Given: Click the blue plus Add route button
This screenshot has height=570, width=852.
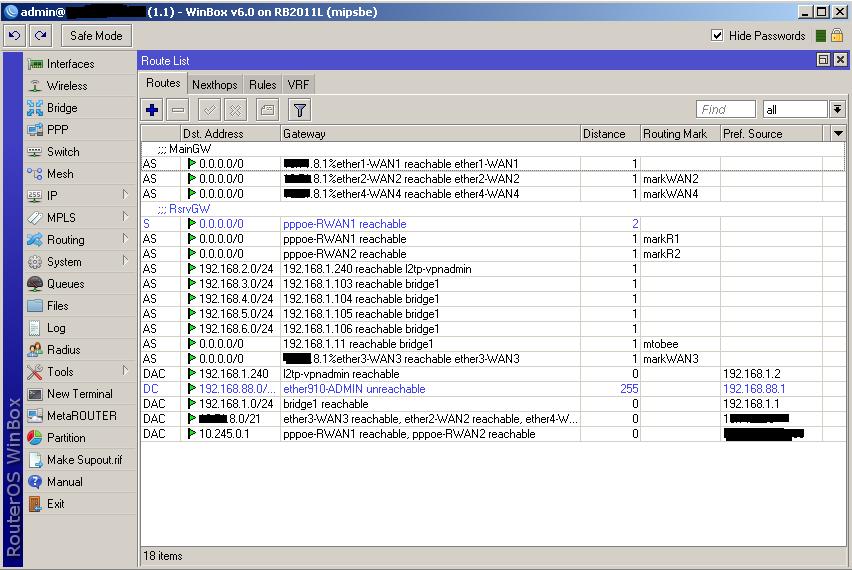Looking at the screenshot, I should [152, 110].
